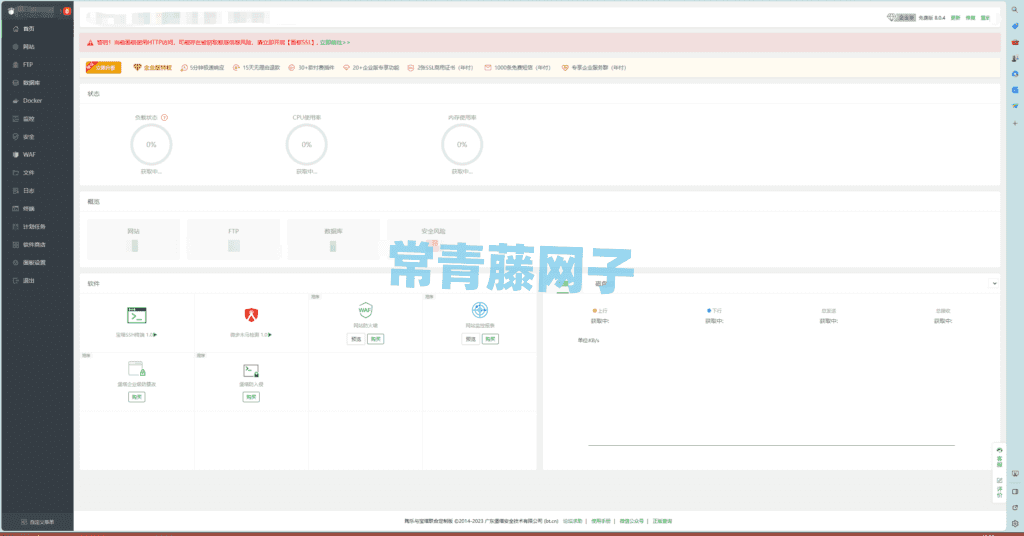This screenshot has width=1024, height=536.
Task: Open 自定义菜单 custom menu at sidebar bottom
Action: (37, 522)
